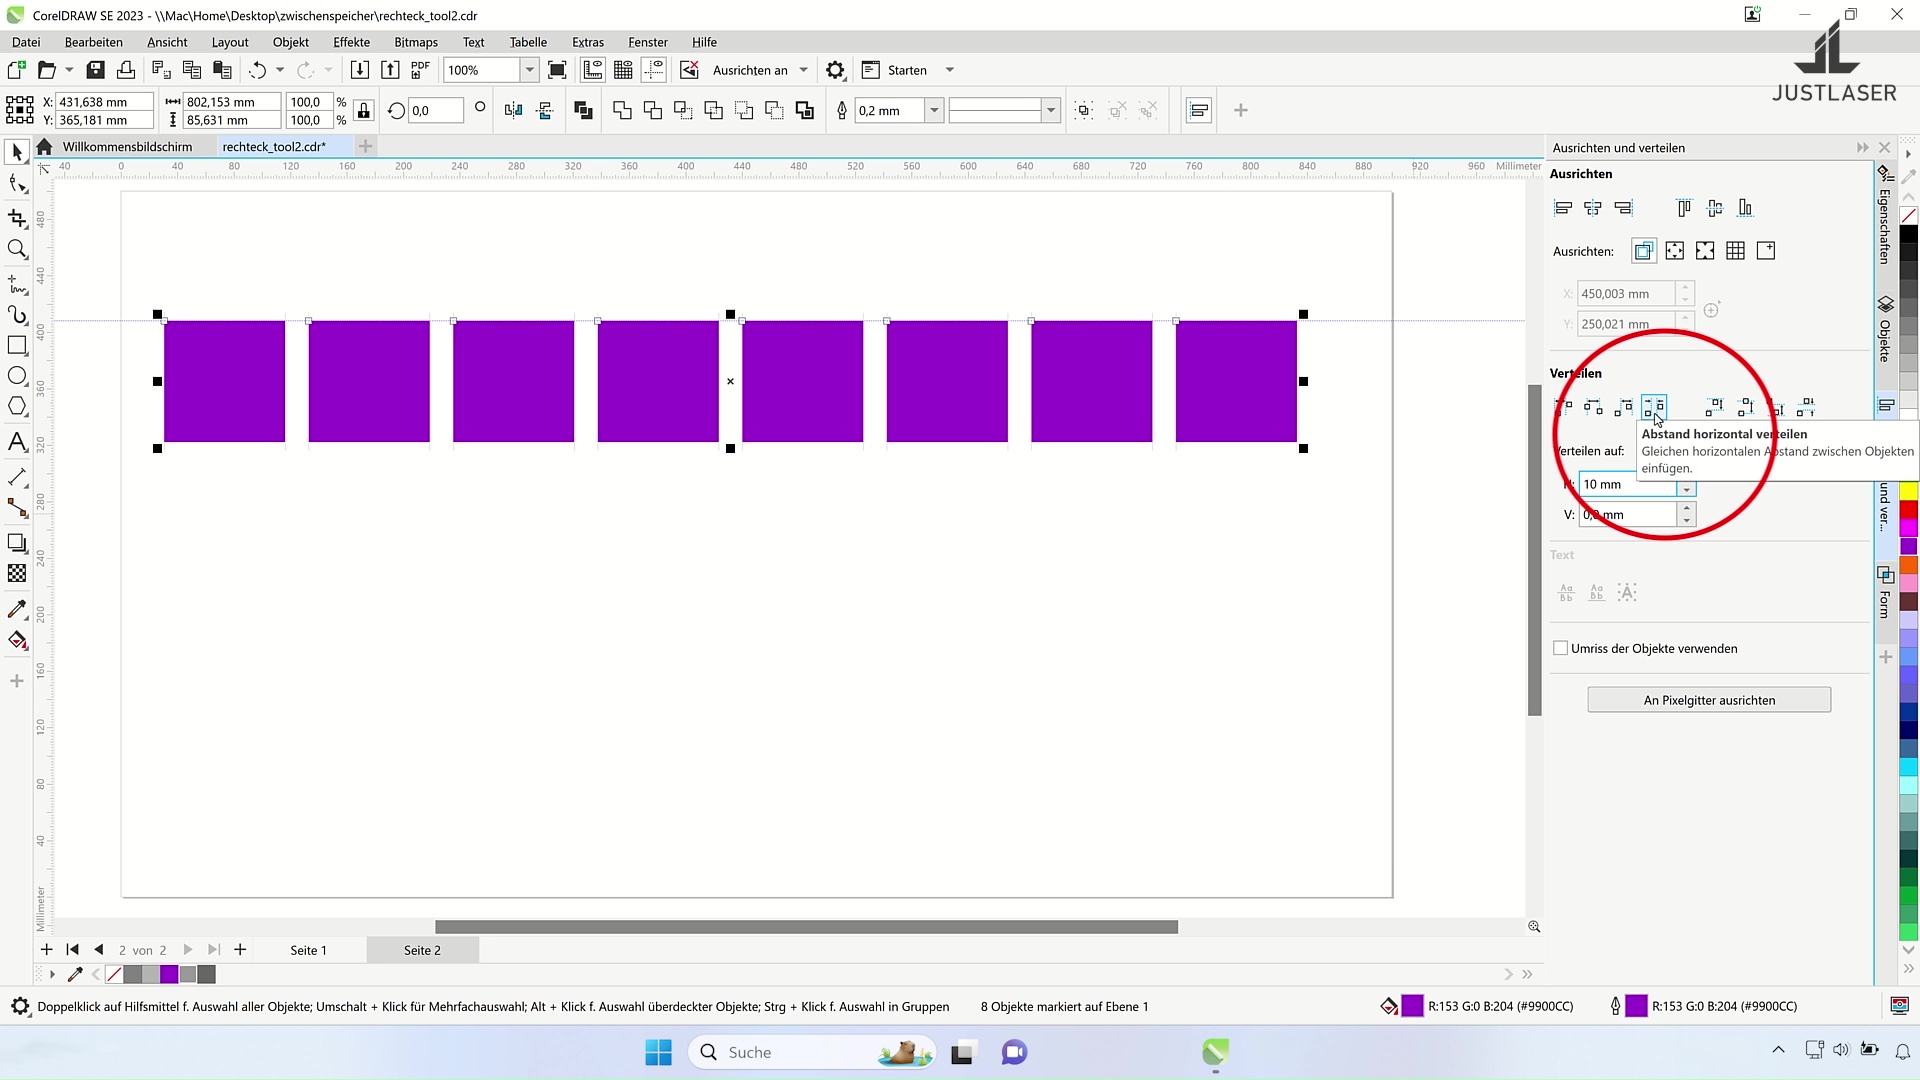
Task: Select the yellow color swatch in palette
Action: (x=1908, y=491)
